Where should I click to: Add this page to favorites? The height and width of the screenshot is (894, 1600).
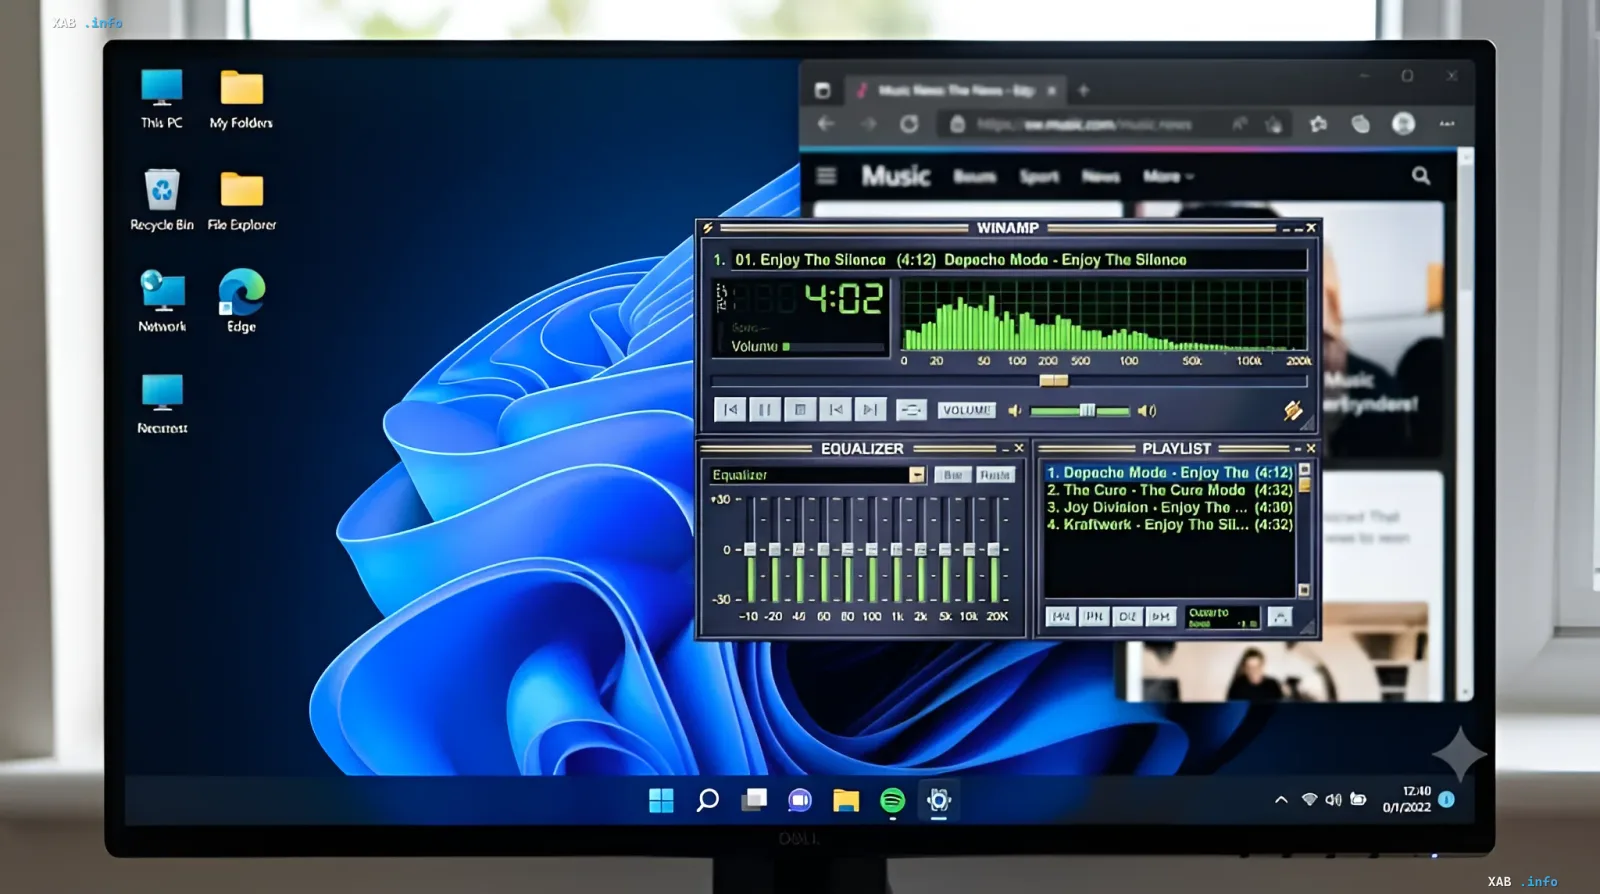click(x=1274, y=124)
